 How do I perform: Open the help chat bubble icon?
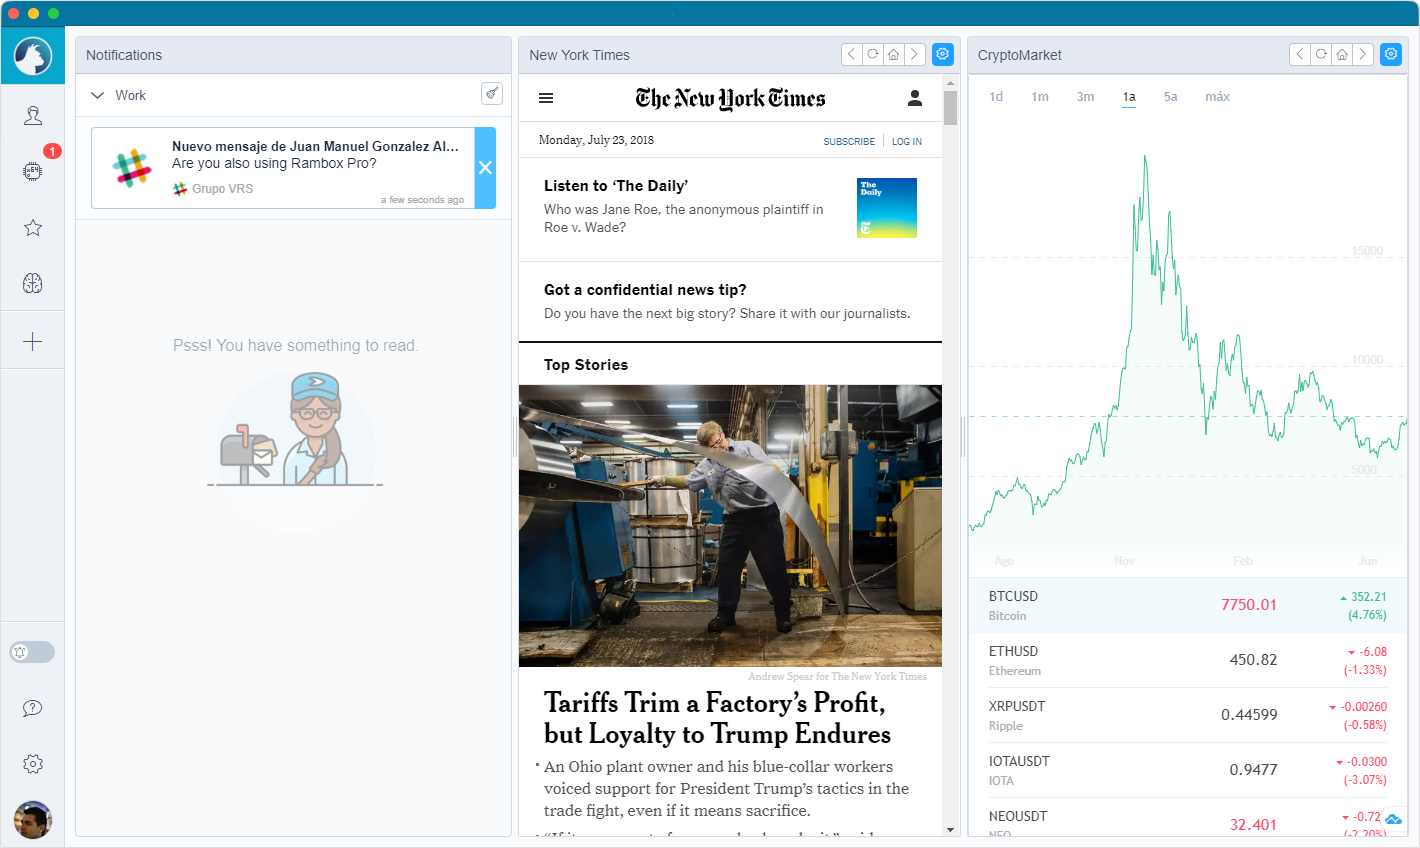33,708
